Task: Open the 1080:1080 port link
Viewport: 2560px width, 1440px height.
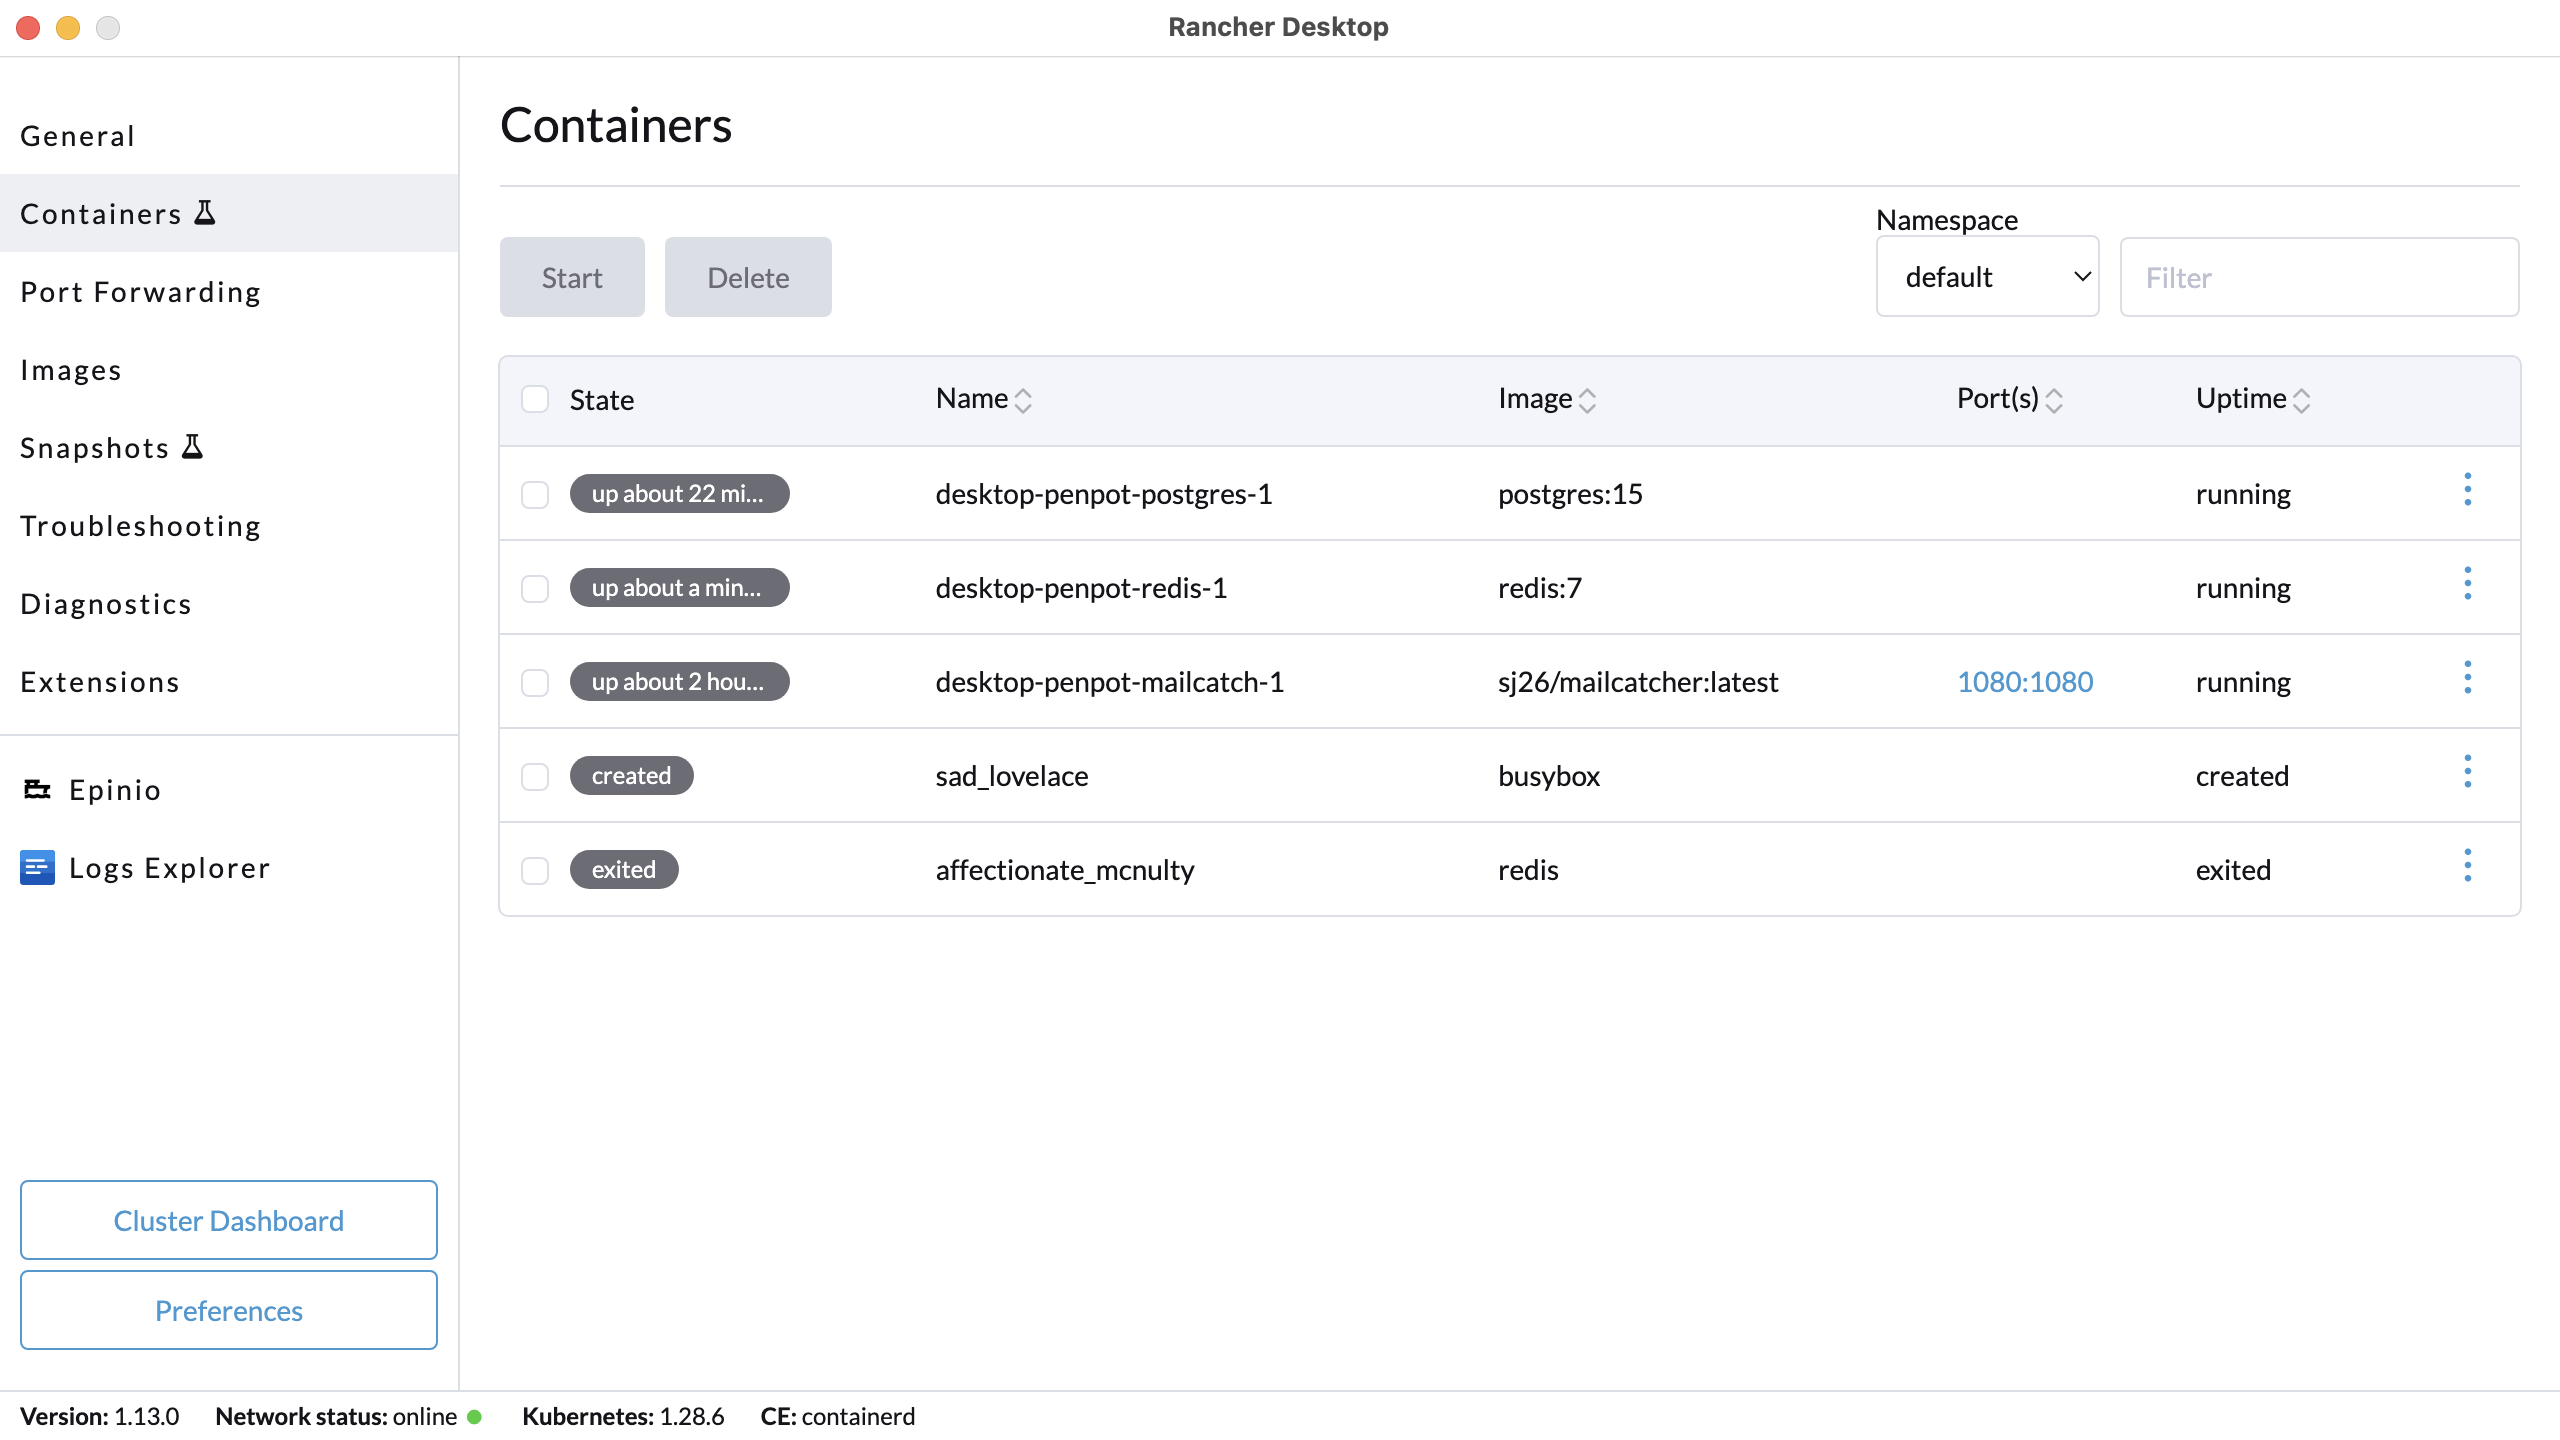Action: click(x=2024, y=682)
